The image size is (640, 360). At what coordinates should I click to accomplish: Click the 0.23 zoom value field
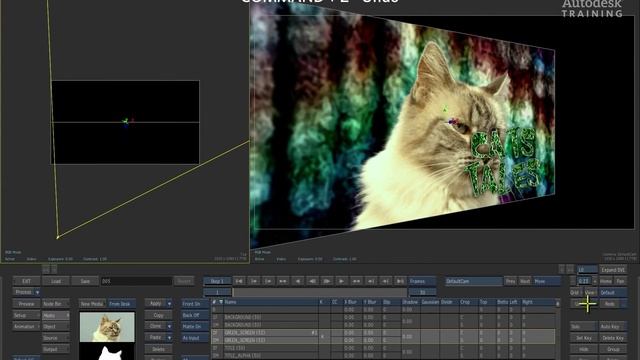(x=584, y=281)
